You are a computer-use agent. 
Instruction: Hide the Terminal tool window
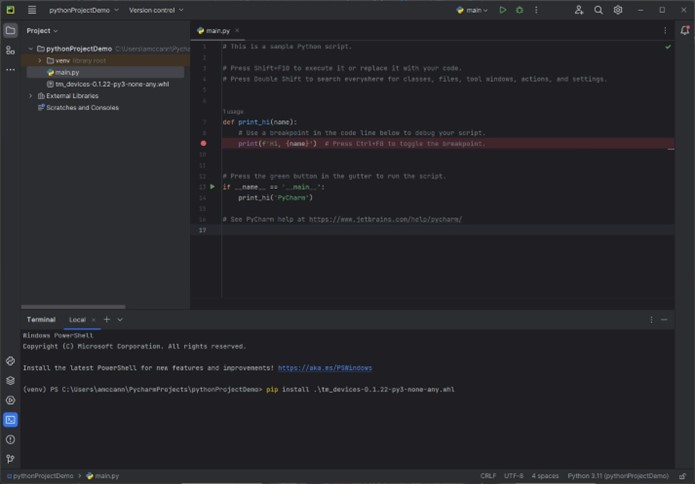664,320
